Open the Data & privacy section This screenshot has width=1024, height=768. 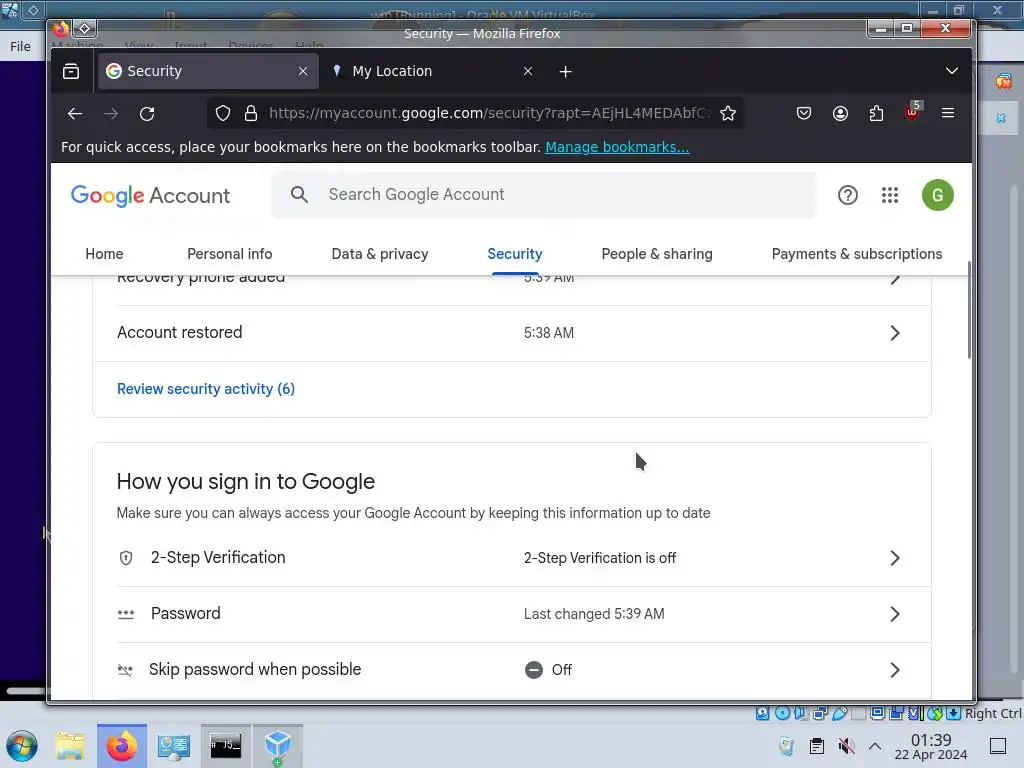pos(380,254)
